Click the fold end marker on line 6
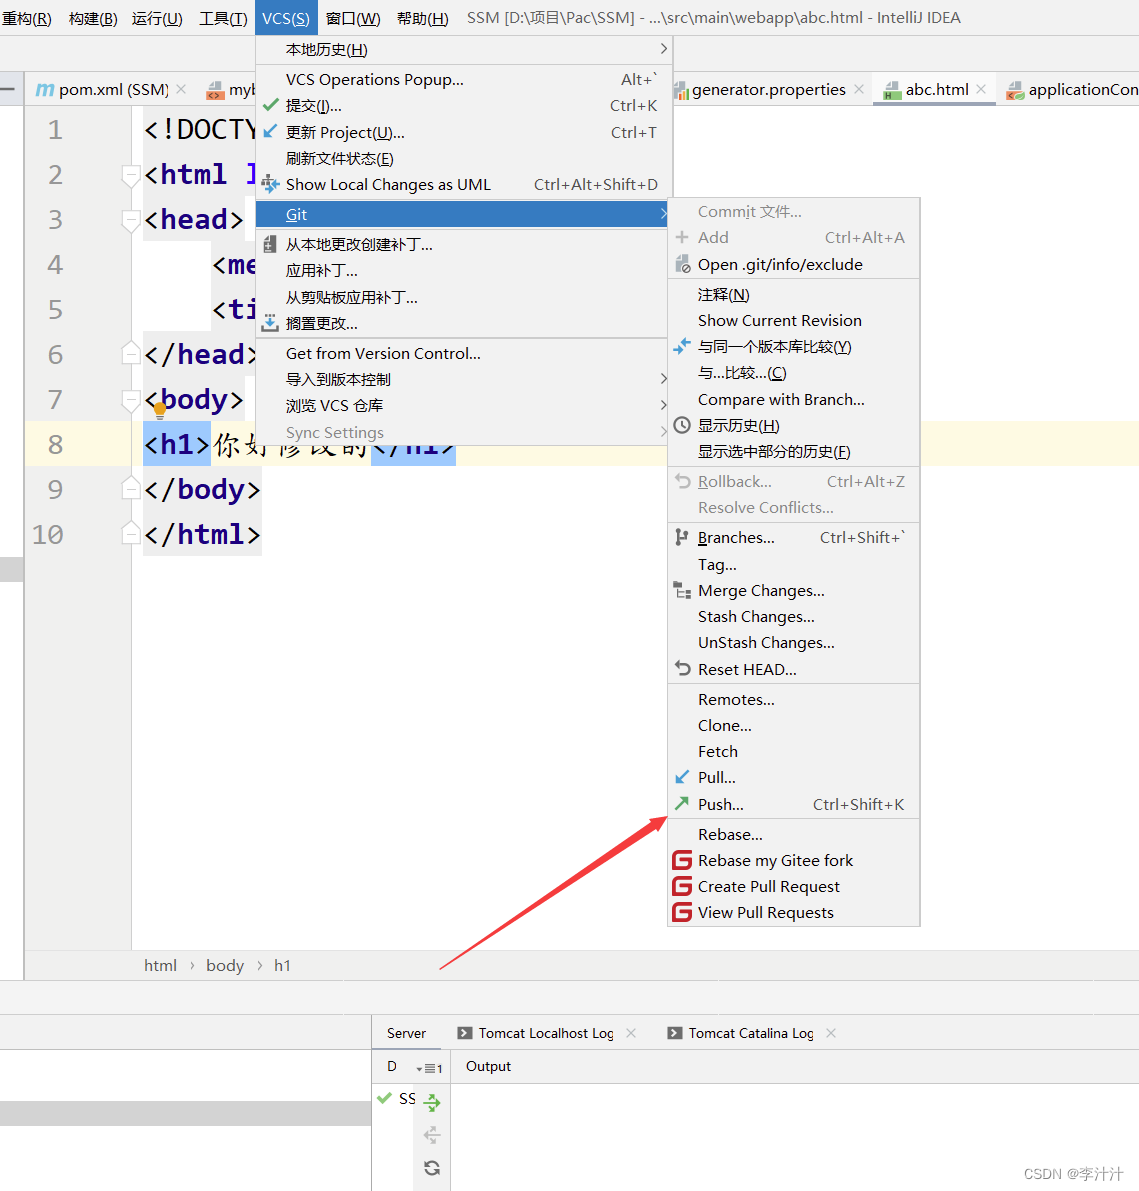Image resolution: width=1139 pixels, height=1191 pixels. click(131, 353)
